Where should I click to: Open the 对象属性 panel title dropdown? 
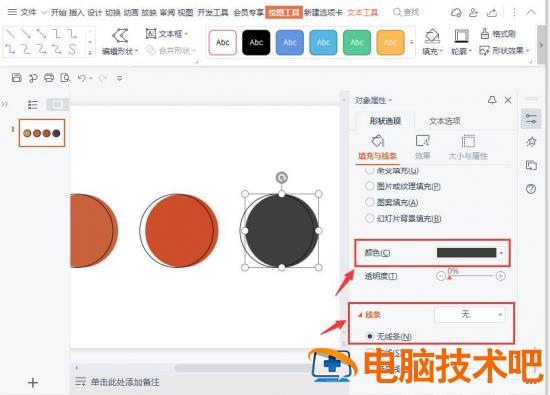pyautogui.click(x=390, y=101)
